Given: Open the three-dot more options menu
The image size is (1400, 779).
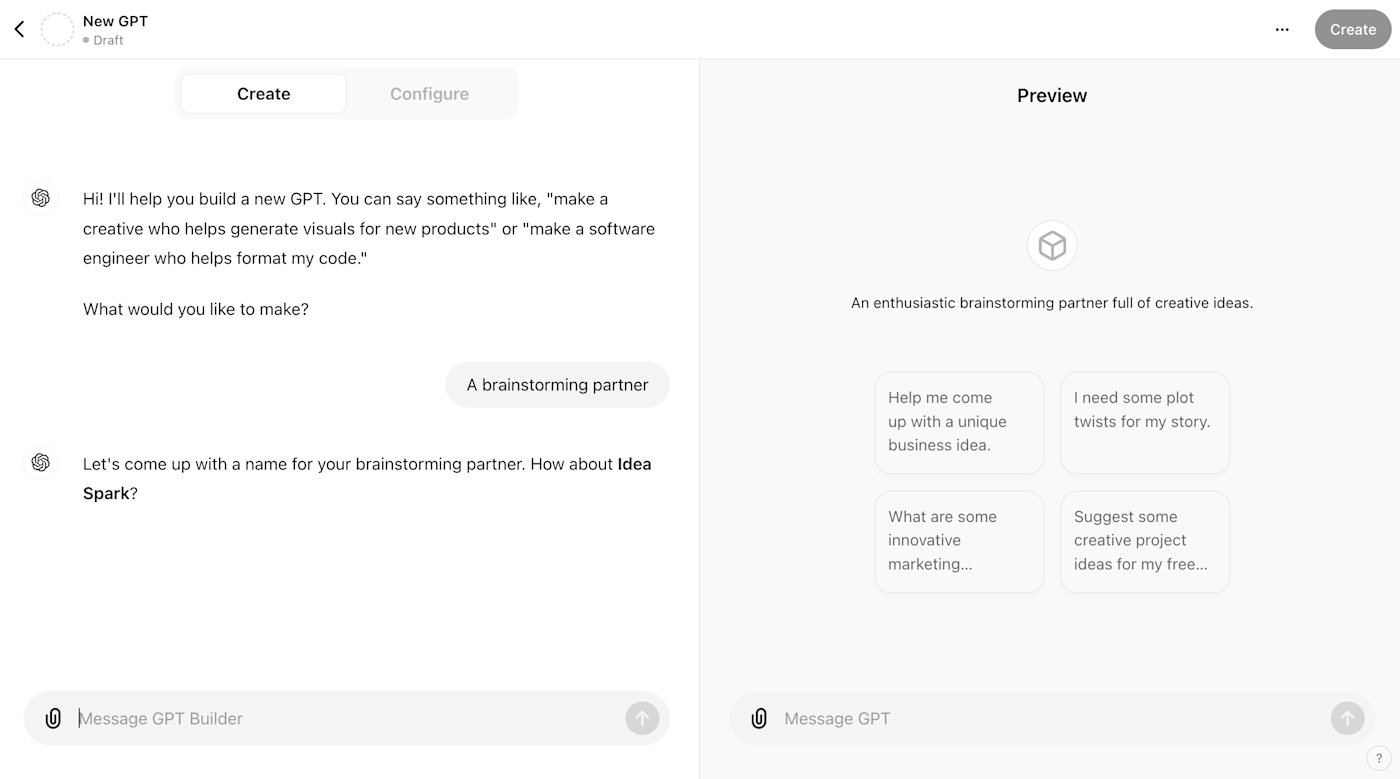Looking at the screenshot, I should pyautogui.click(x=1282, y=29).
